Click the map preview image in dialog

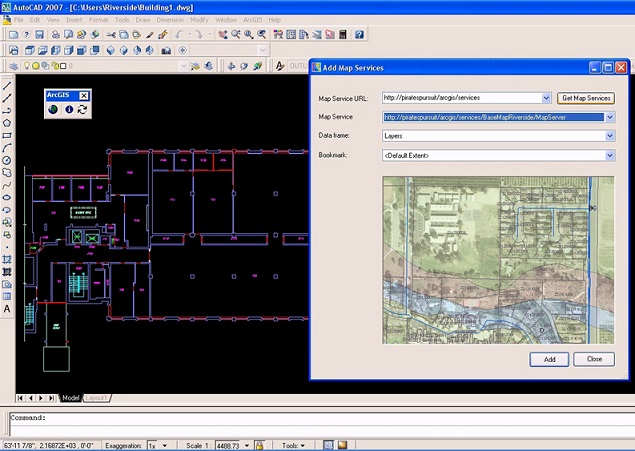498,260
